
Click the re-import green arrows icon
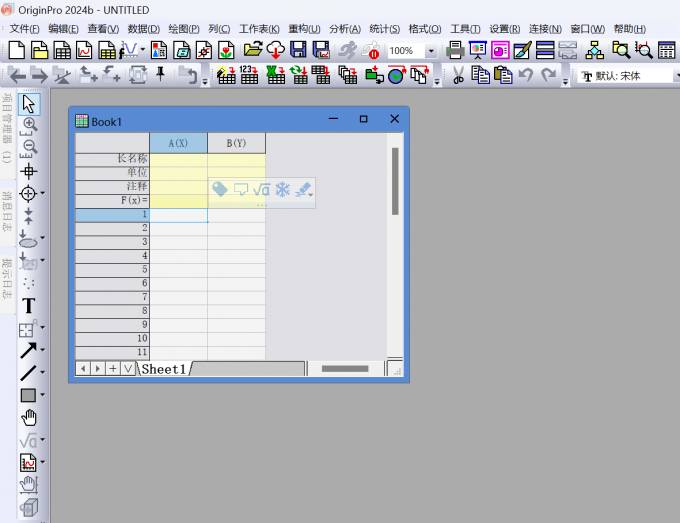tap(299, 75)
